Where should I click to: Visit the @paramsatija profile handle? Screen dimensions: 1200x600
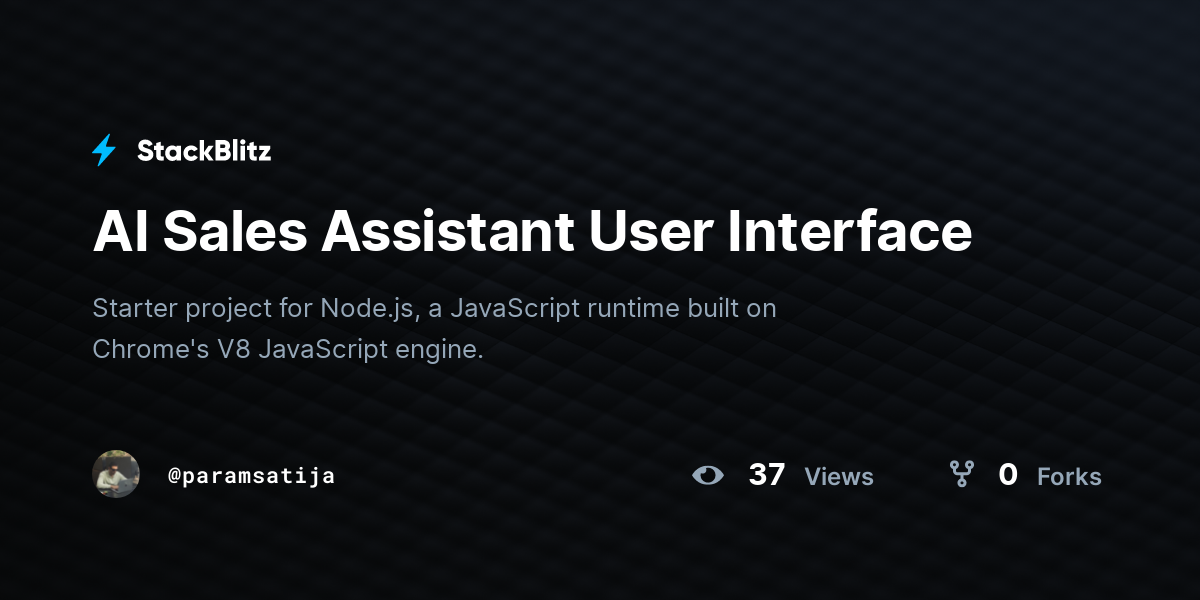252,476
